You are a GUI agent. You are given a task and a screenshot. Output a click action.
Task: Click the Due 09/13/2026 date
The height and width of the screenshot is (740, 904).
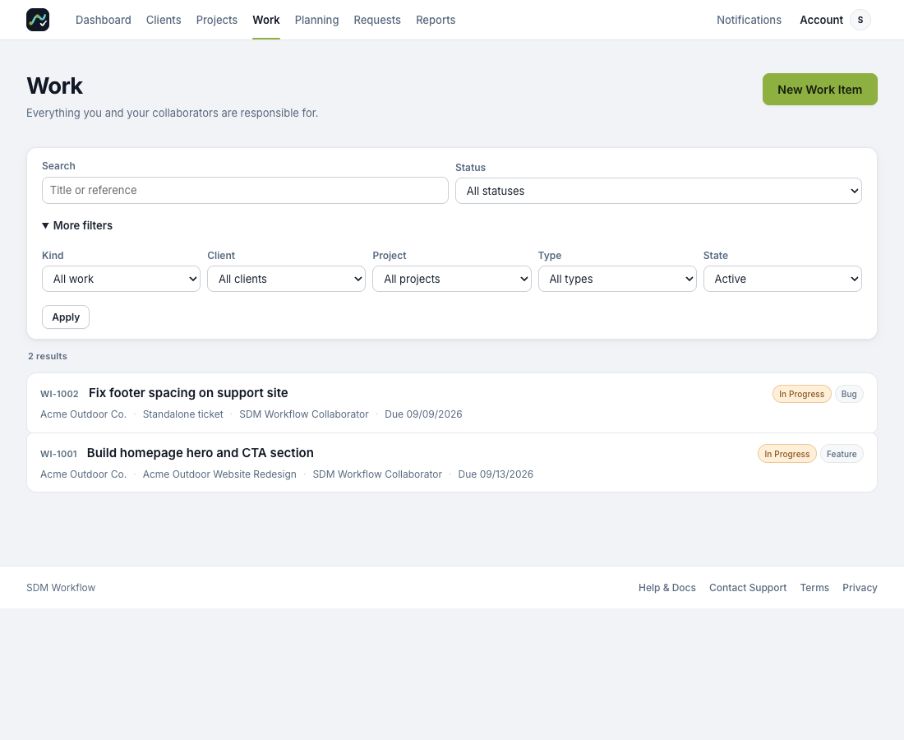[x=496, y=474]
